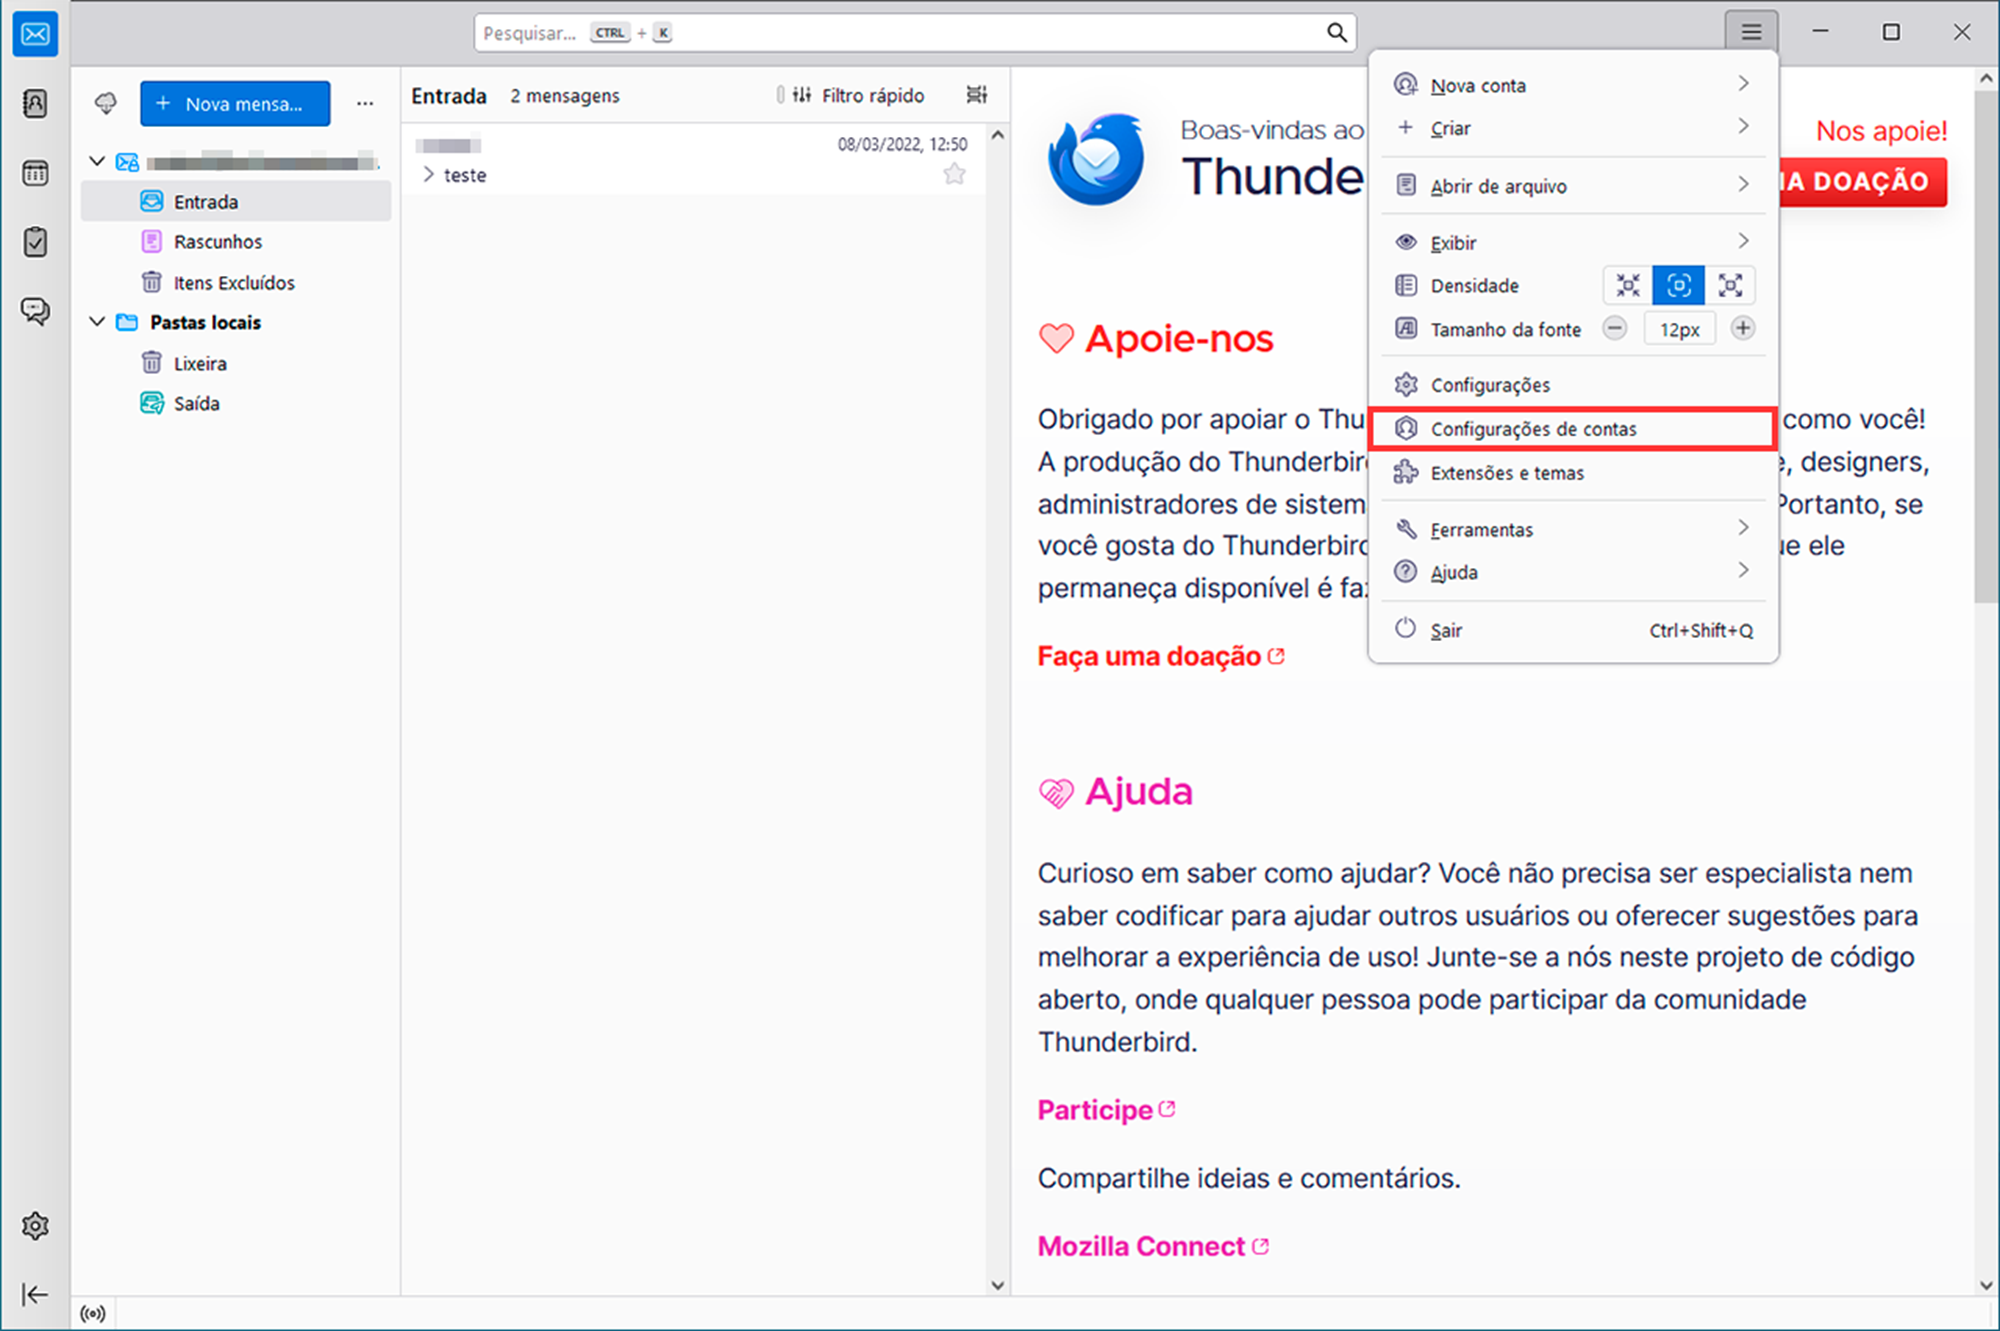Open Abrir de arquivo submenu

point(1573,186)
